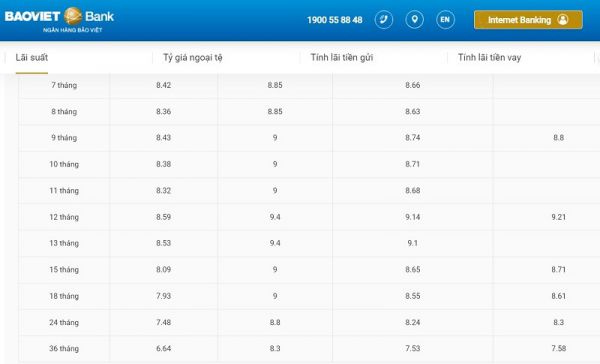Click the 7.53 value in 36 tháng row
The image size is (600, 364).
pos(412,348)
